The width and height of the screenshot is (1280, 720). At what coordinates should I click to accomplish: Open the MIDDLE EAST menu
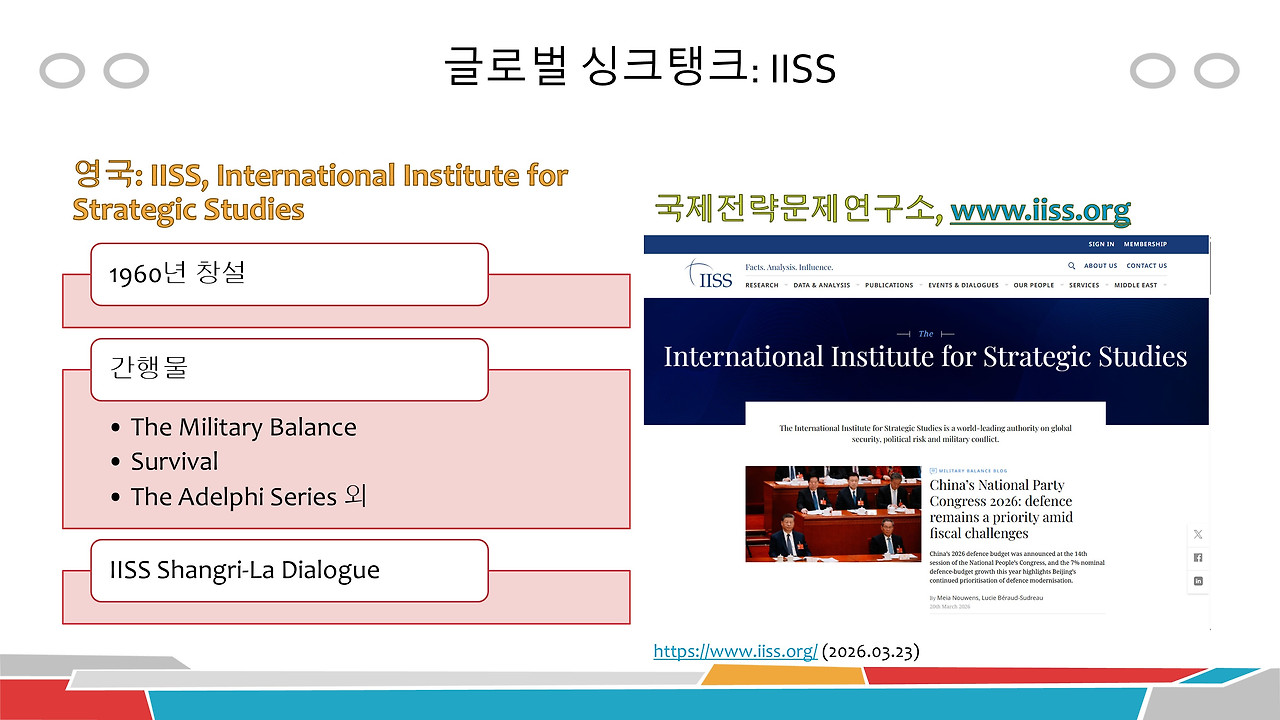coord(1134,284)
